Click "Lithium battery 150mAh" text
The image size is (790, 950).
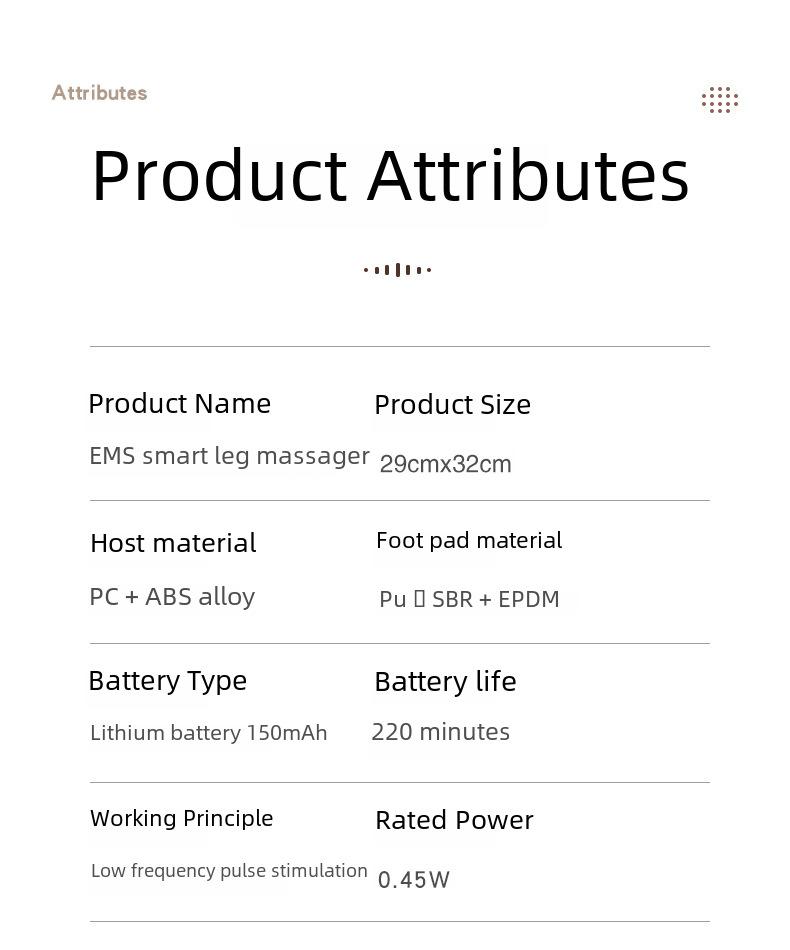208,733
